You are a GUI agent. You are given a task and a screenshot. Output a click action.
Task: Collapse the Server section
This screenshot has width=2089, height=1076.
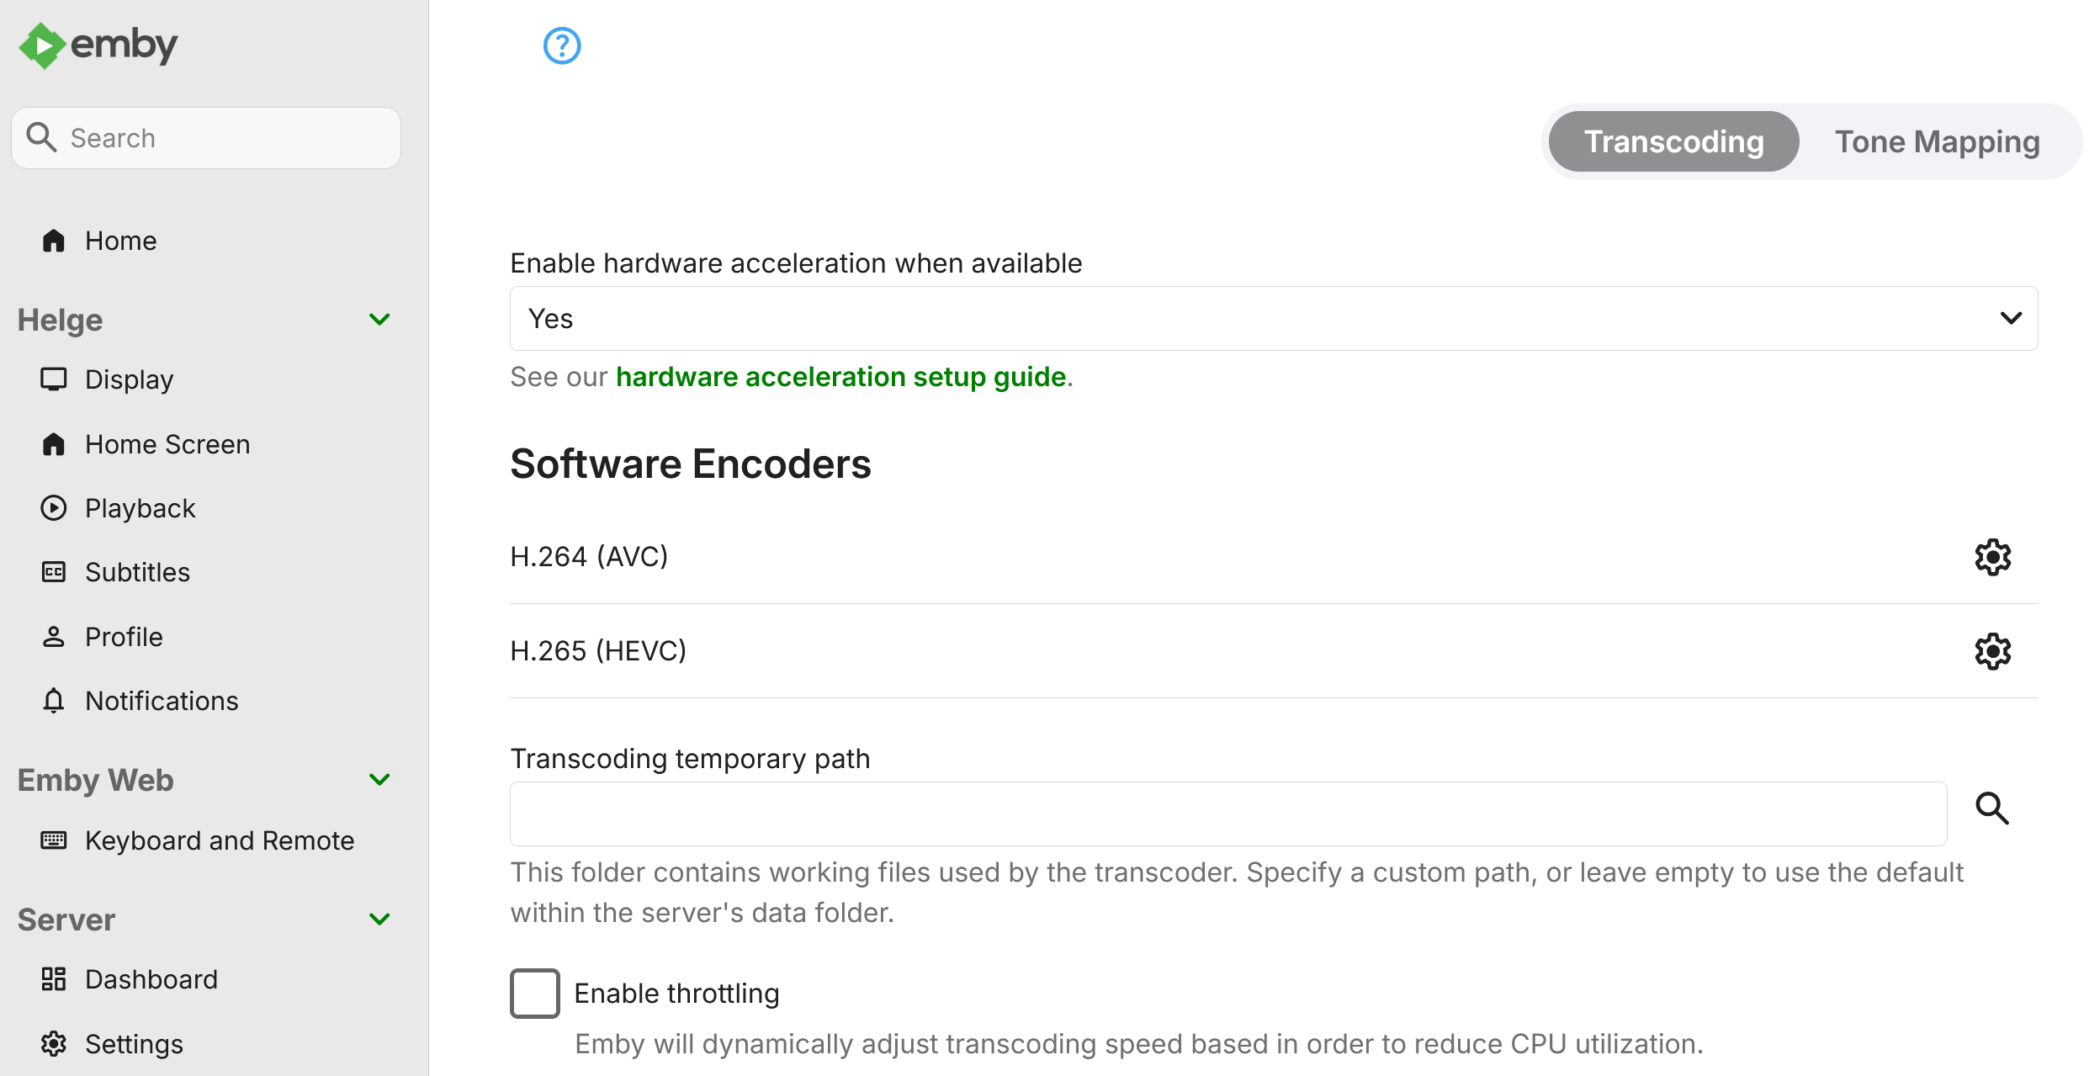tap(379, 919)
